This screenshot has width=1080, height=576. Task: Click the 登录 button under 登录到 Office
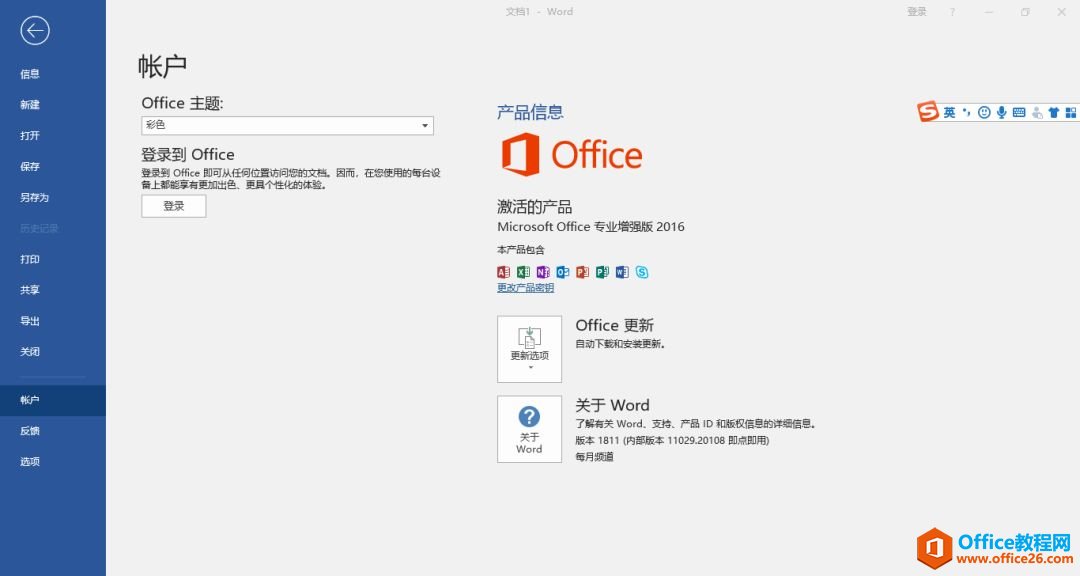(174, 206)
